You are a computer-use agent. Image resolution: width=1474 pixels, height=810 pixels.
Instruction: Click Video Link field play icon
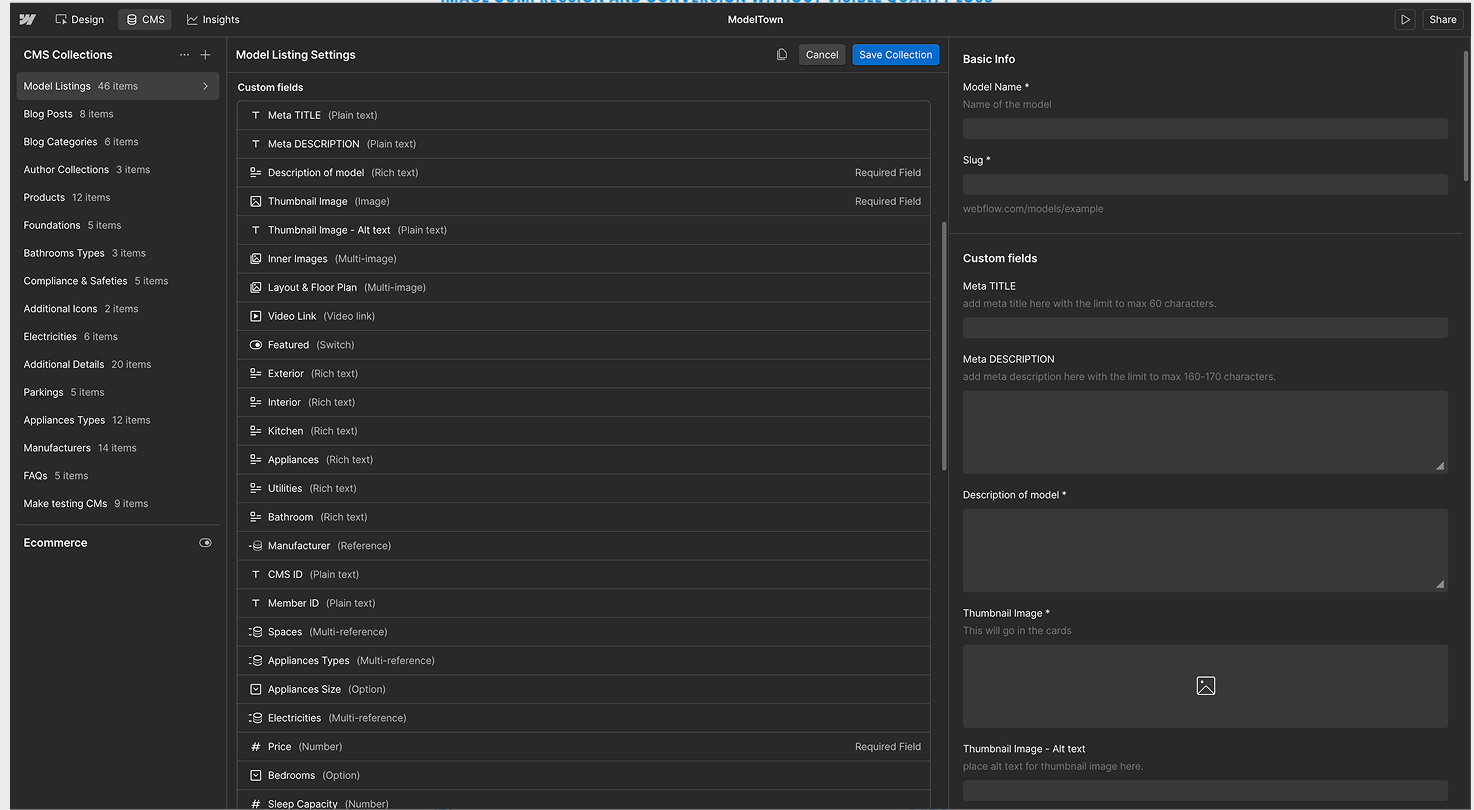255,316
